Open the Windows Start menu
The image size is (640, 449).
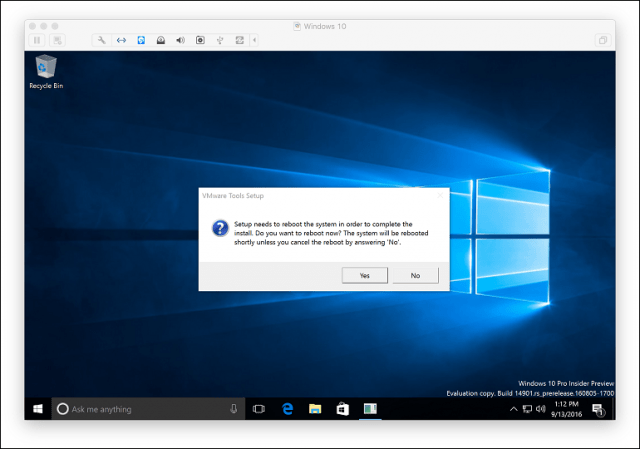click(38, 409)
